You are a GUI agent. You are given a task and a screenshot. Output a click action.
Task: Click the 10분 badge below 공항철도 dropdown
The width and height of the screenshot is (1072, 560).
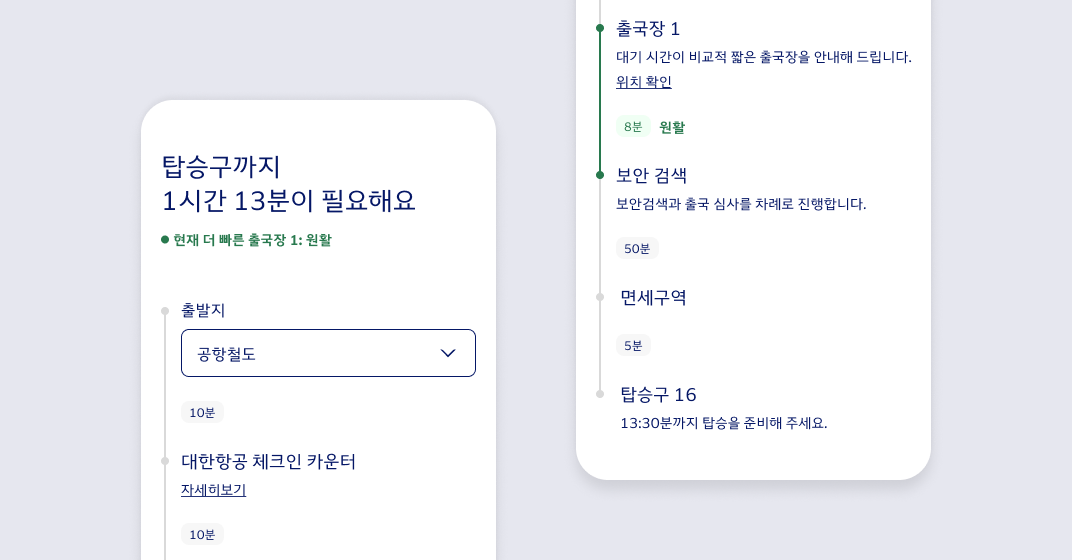[202, 412]
